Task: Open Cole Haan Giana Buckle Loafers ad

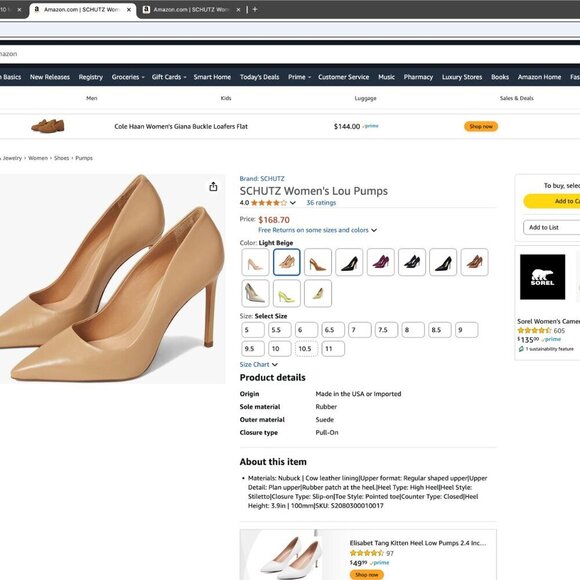Action: tap(181, 127)
